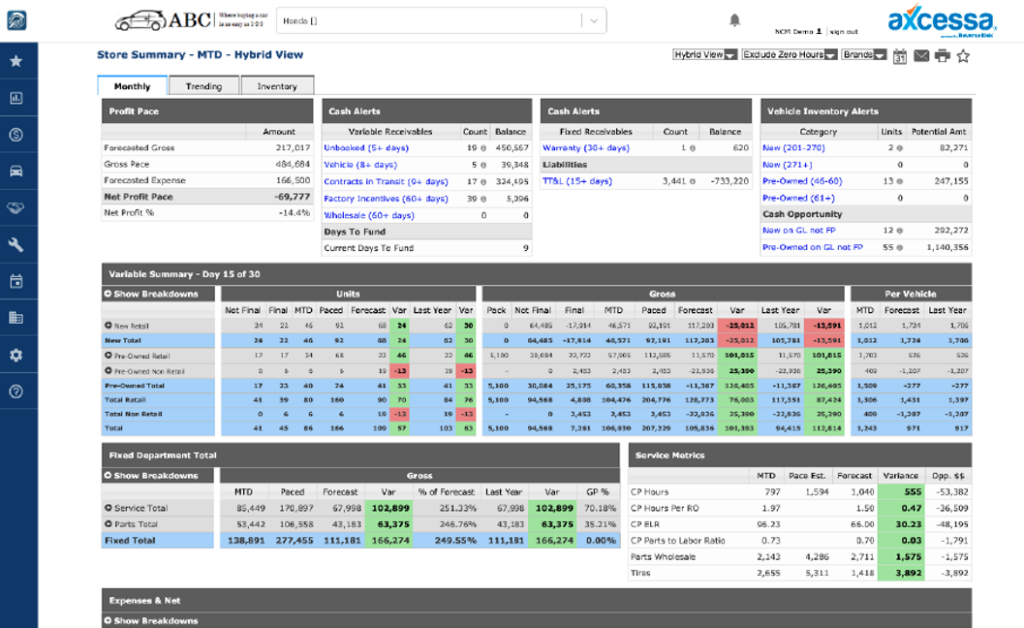Viewport: 1024px width, 628px height.
Task: Open the Pre-Owned on GL not FP link
Action: pyautogui.click(x=812, y=247)
